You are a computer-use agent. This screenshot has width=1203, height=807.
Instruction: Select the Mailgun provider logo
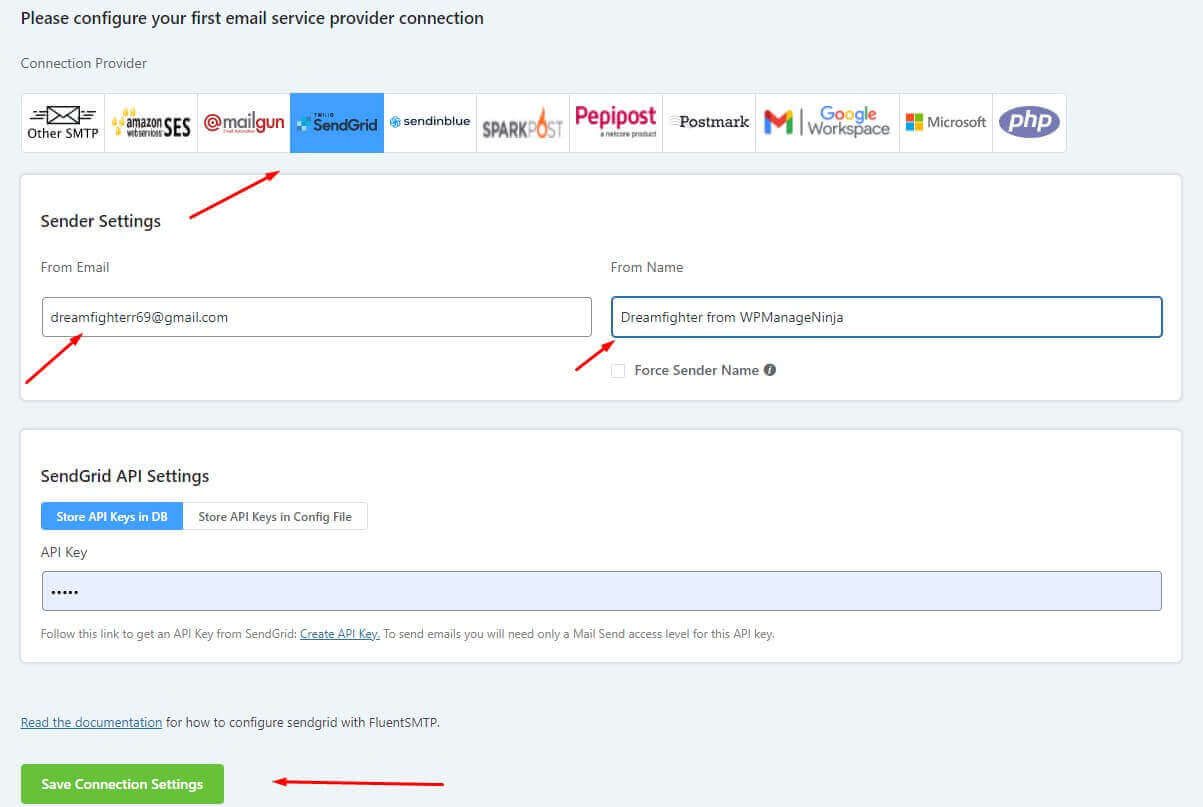pyautogui.click(x=244, y=123)
